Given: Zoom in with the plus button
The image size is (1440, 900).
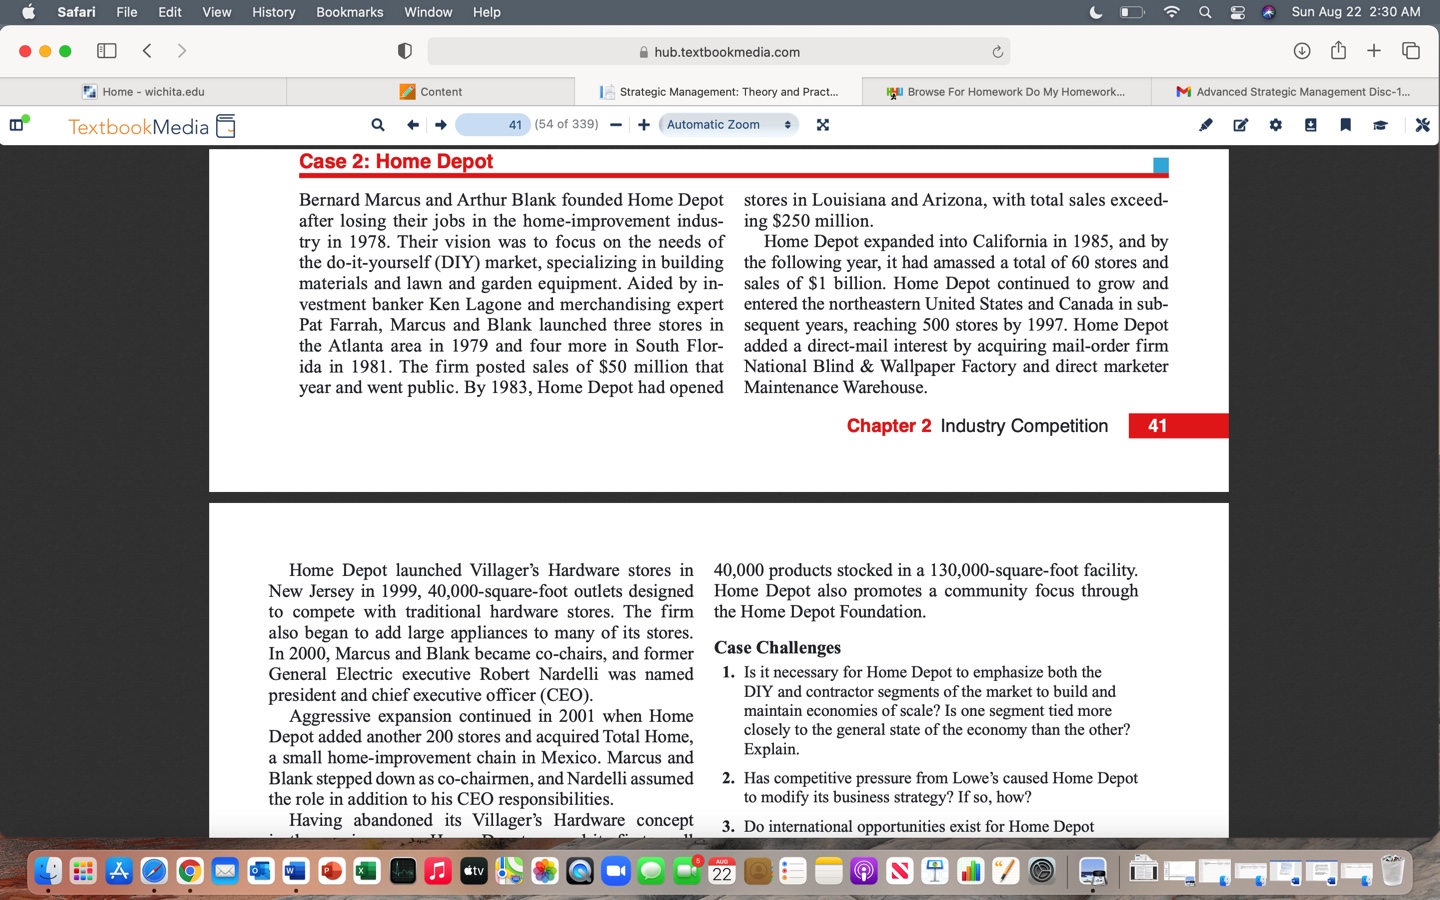Looking at the screenshot, I should pyautogui.click(x=644, y=125).
